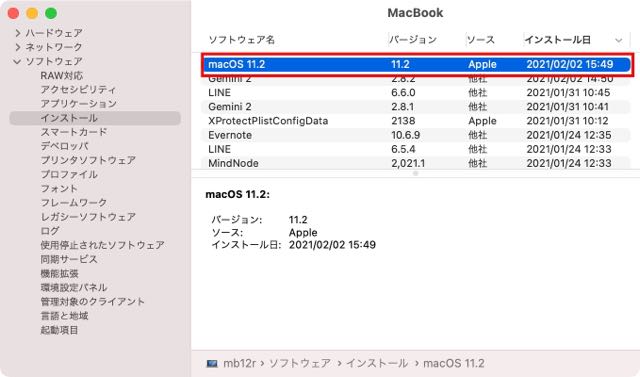Viewport: 640px width, 377px height.
Task: Click version 2138 cell
Action: pyautogui.click(x=403, y=121)
